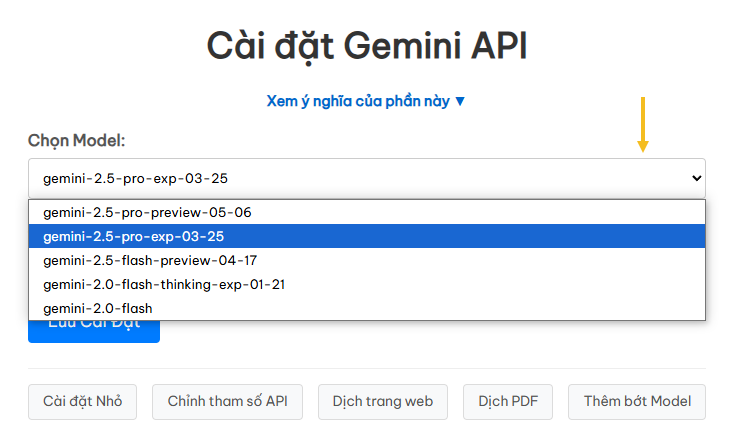Click the Chọn Model select box

coord(366,178)
